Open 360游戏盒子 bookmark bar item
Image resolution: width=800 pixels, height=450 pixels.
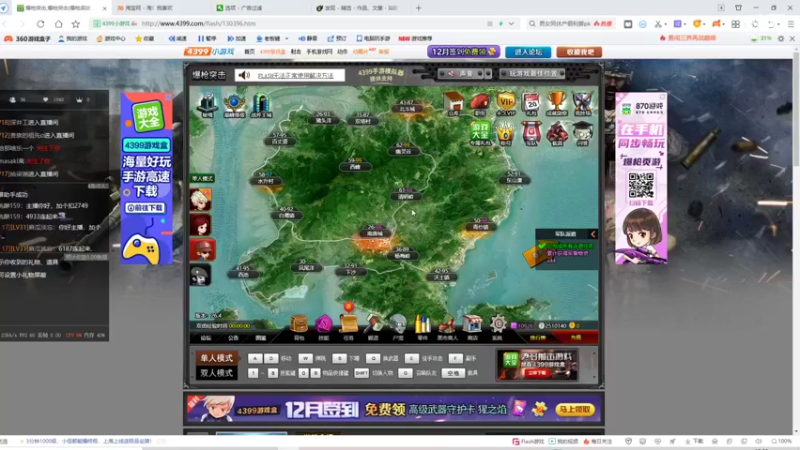[28, 38]
